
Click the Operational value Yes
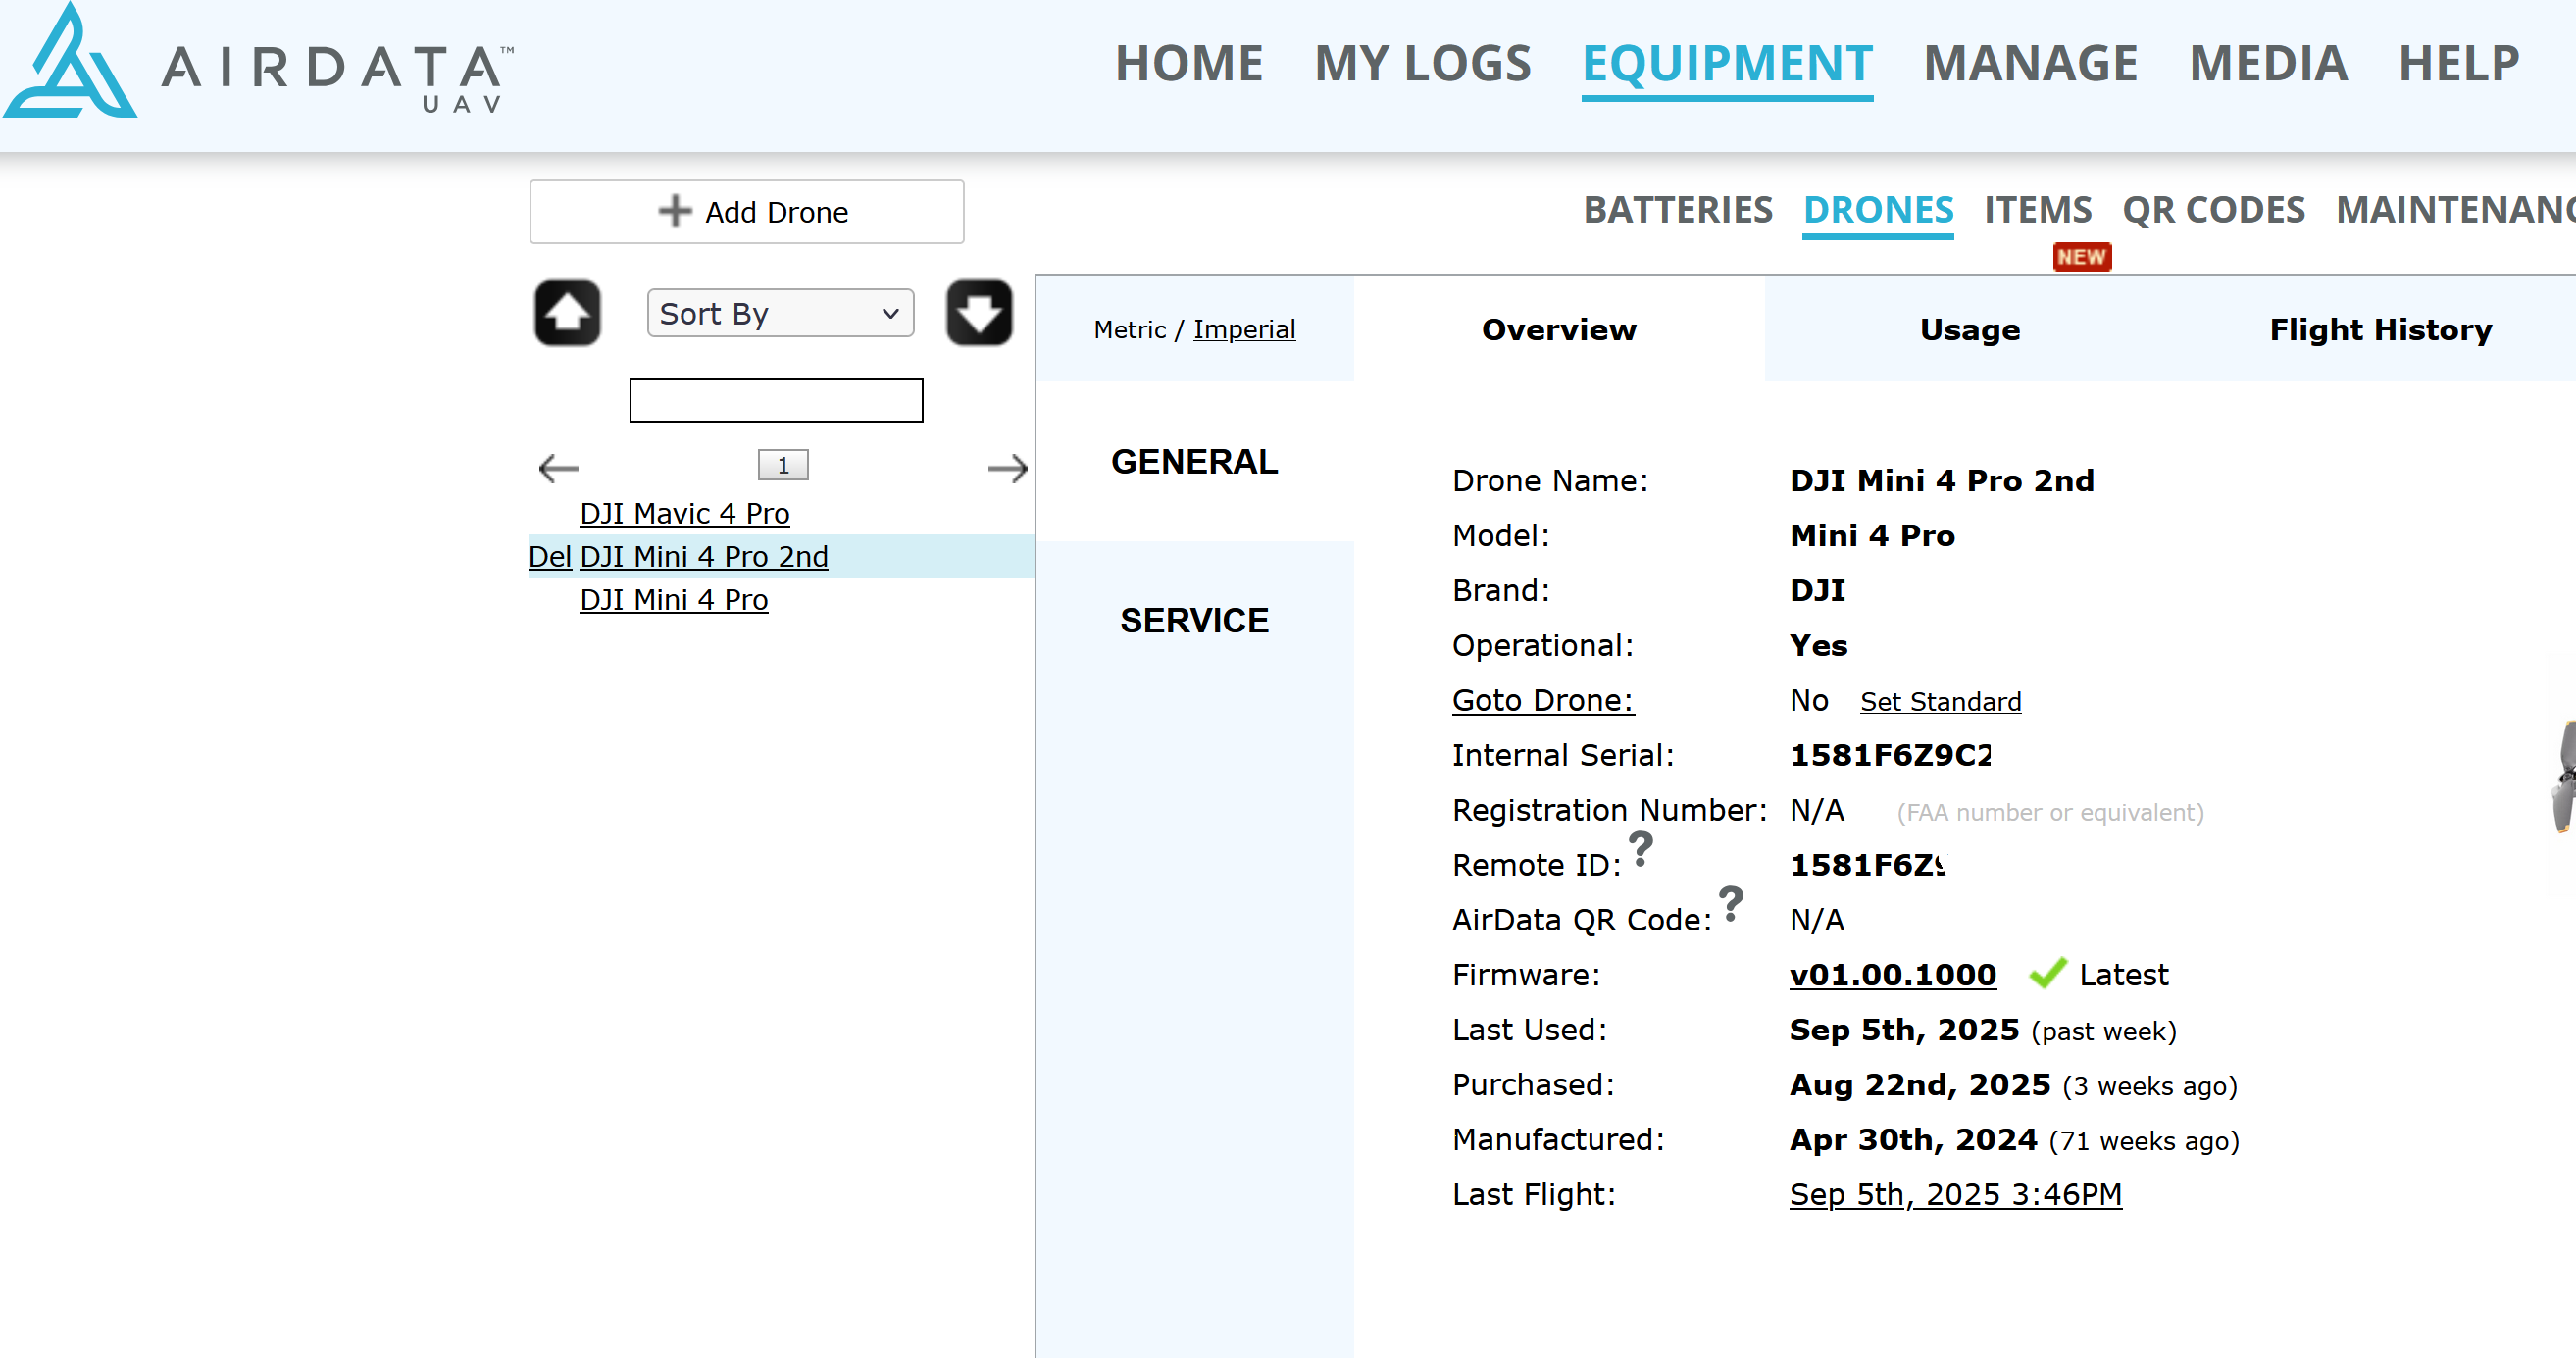click(1818, 645)
